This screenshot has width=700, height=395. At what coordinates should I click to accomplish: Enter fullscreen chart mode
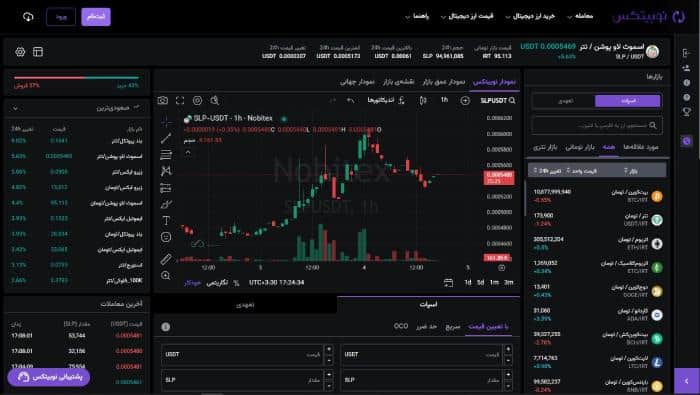click(180, 100)
